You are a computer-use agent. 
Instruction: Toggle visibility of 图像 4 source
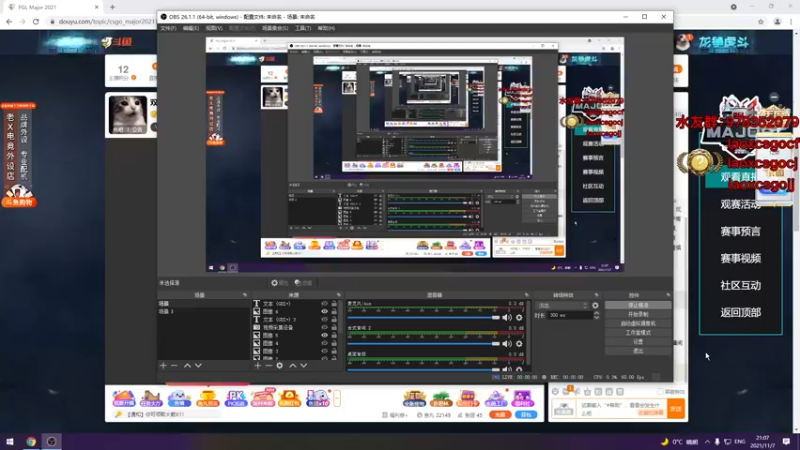(324, 343)
